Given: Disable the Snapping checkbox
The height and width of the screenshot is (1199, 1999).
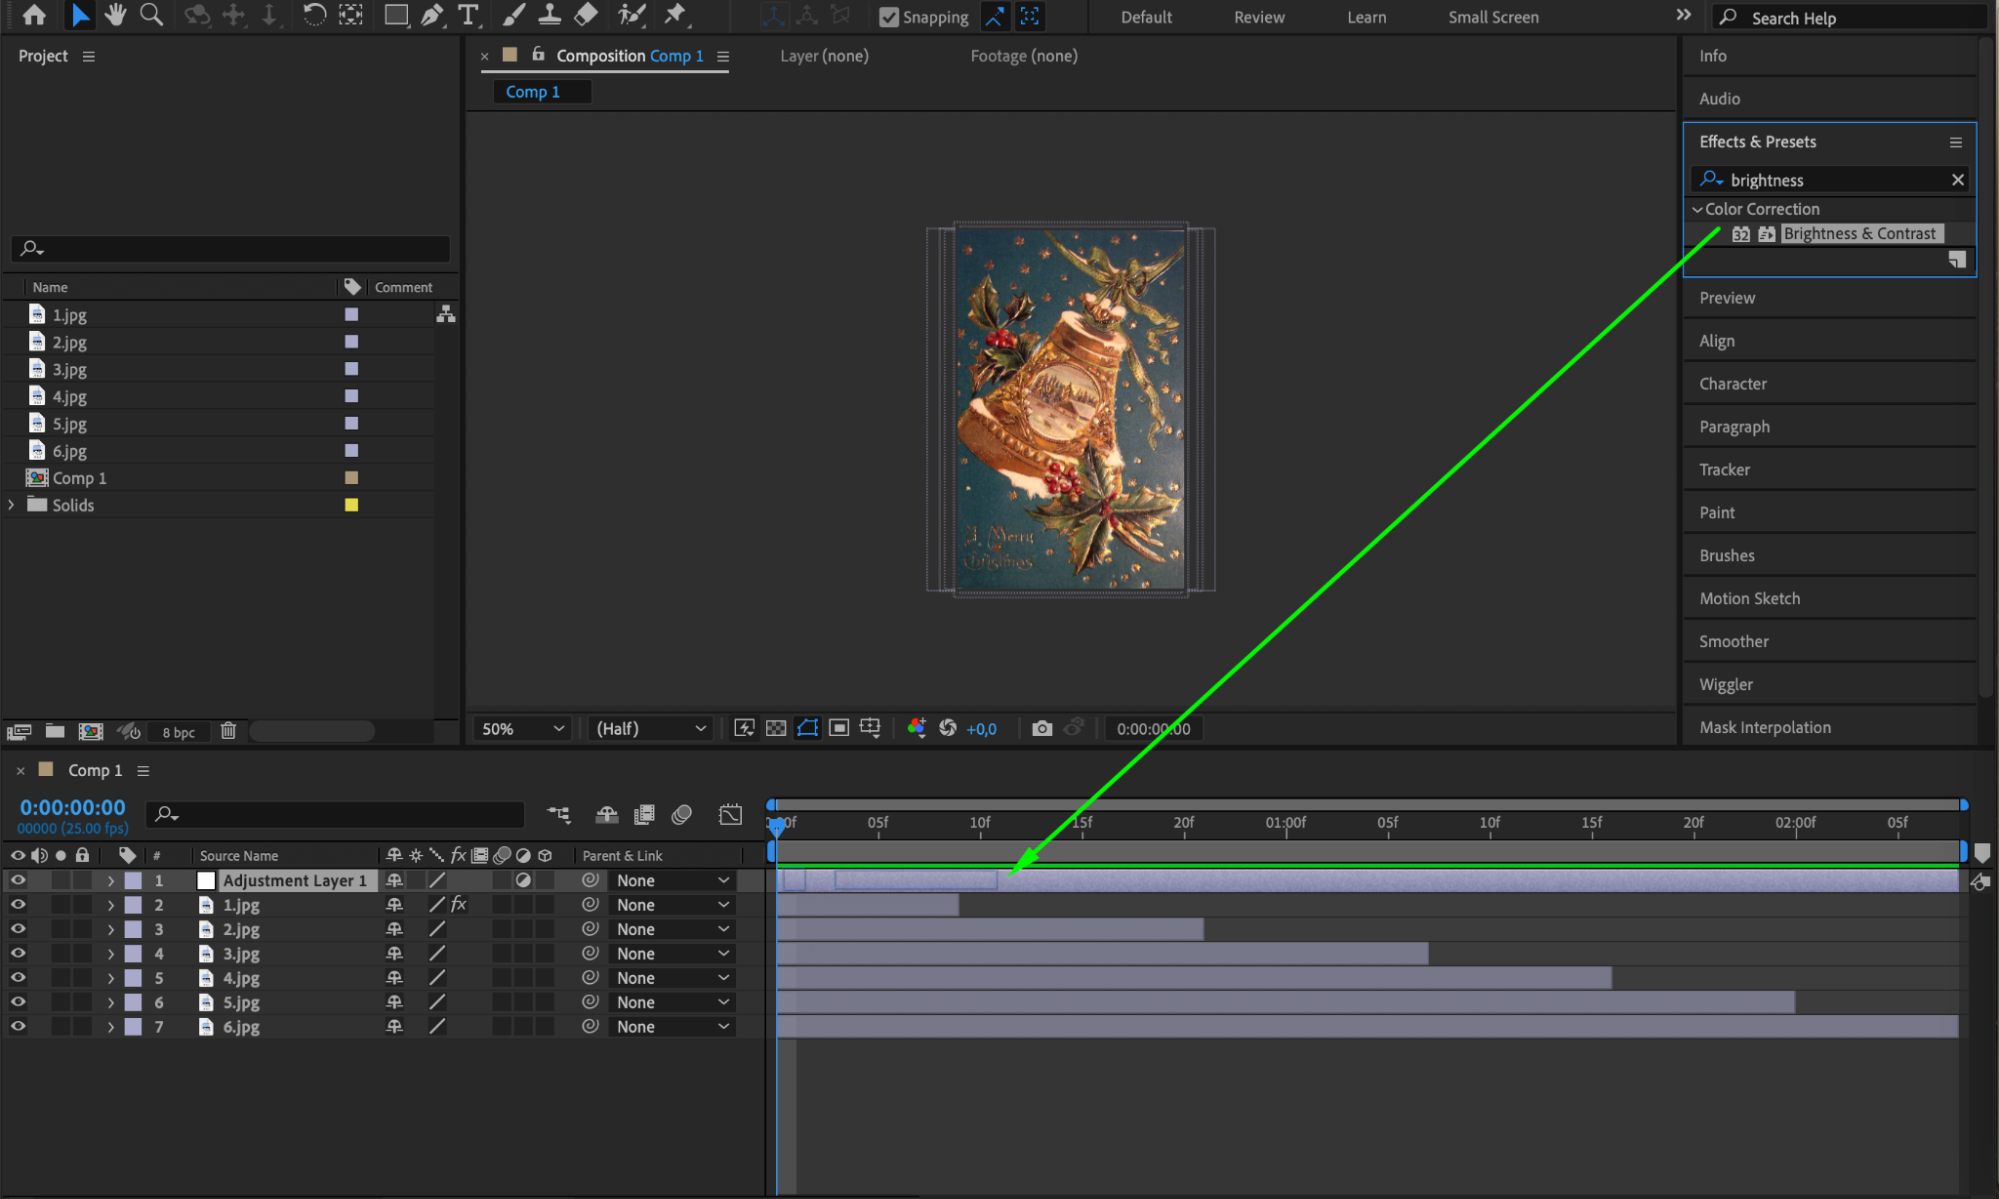Looking at the screenshot, I should click(x=888, y=17).
